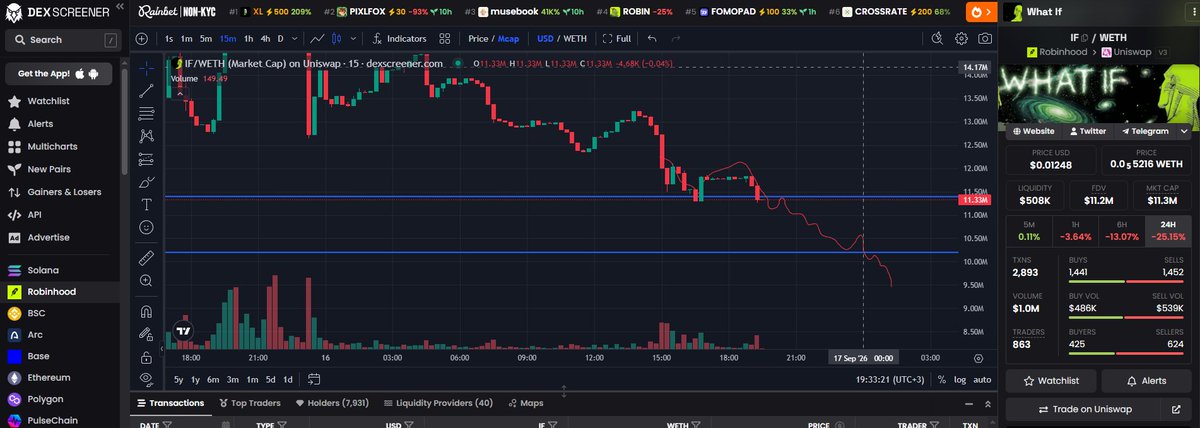Select the crosshair cursor tool
The height and width of the screenshot is (428, 1200).
click(x=147, y=68)
